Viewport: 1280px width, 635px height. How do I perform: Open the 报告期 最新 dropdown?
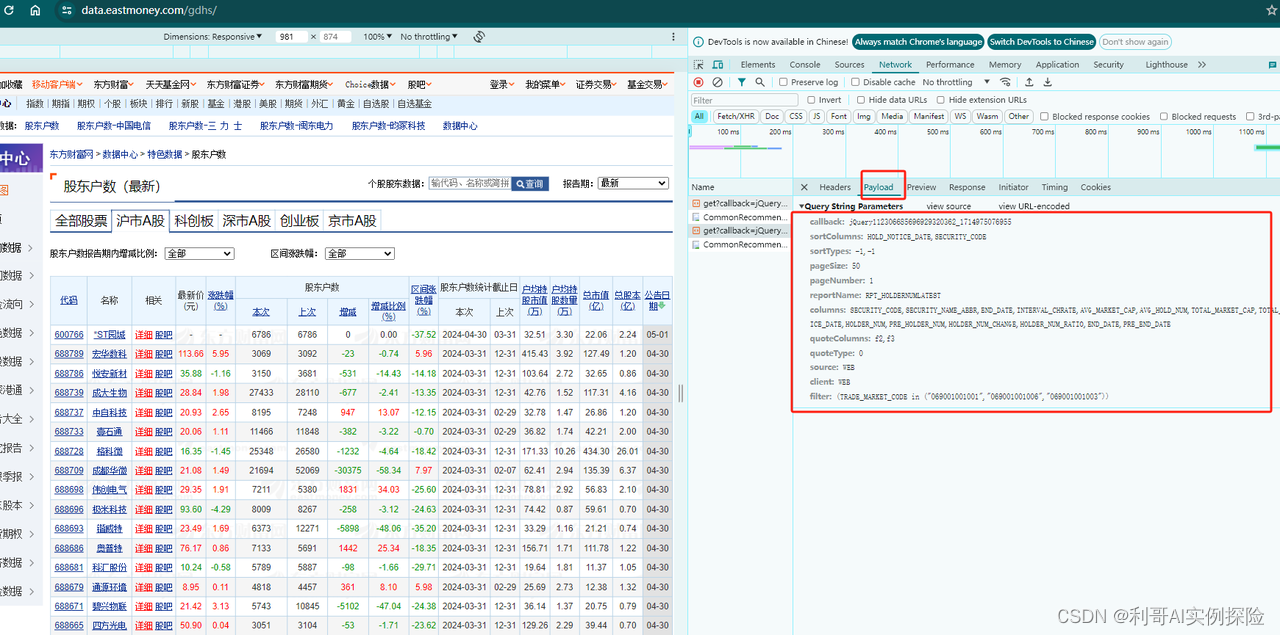(631, 183)
